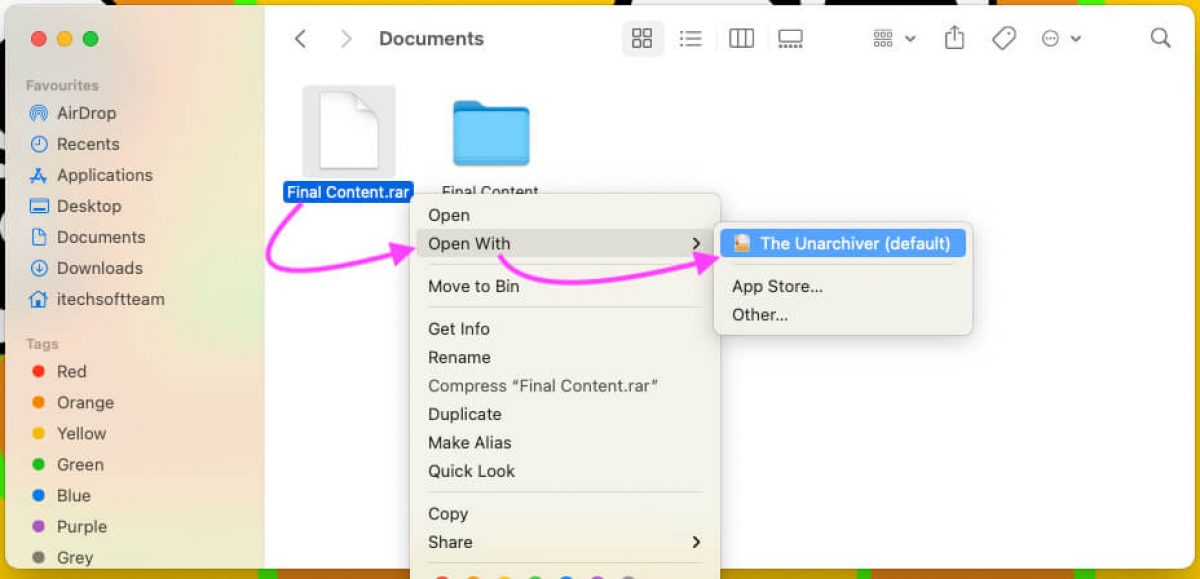
Task: Switch to gallery view
Action: (790, 39)
